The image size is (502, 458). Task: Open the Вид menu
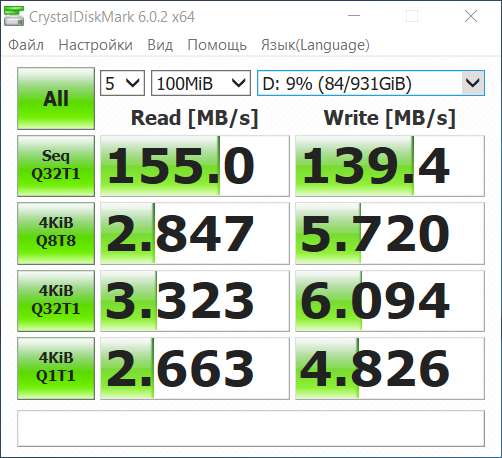(160, 45)
